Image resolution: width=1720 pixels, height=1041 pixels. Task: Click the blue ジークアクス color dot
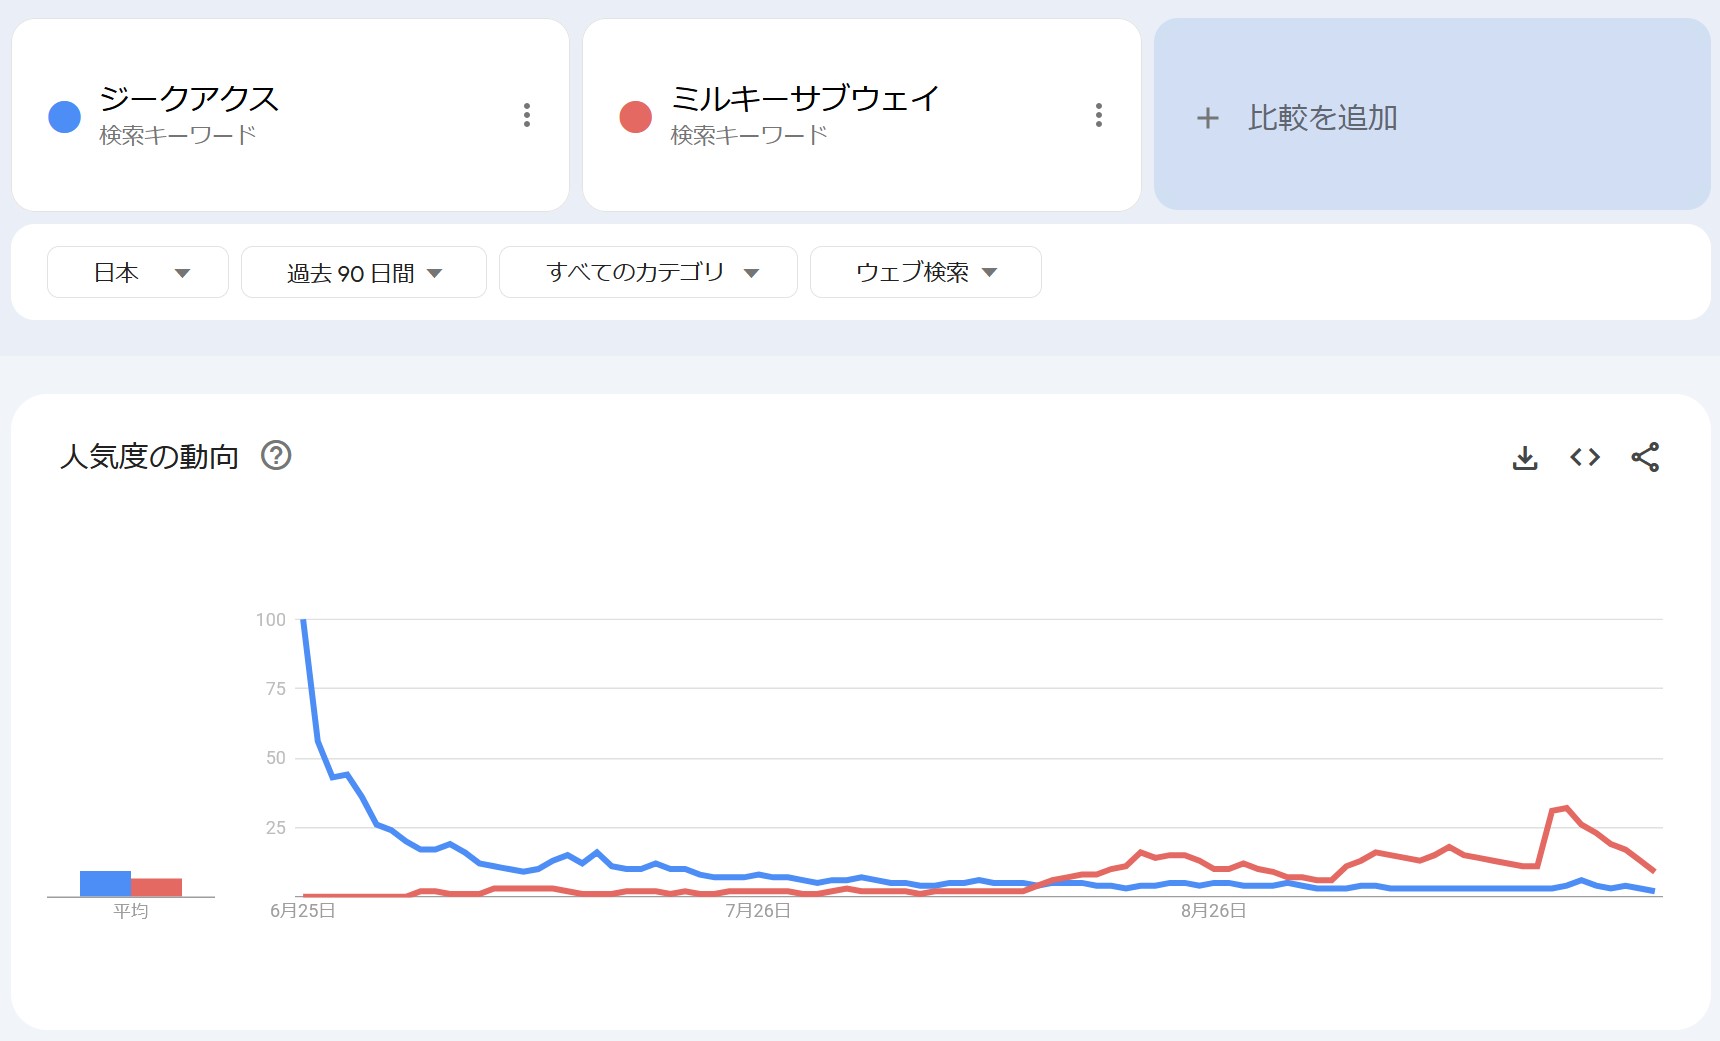click(65, 117)
